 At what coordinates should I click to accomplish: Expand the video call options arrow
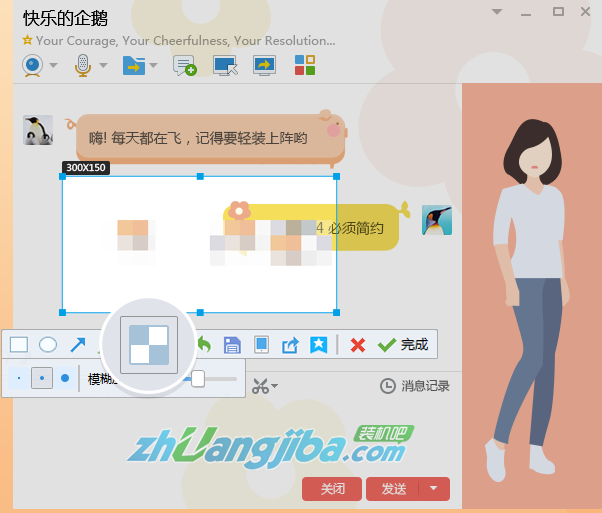(x=54, y=66)
